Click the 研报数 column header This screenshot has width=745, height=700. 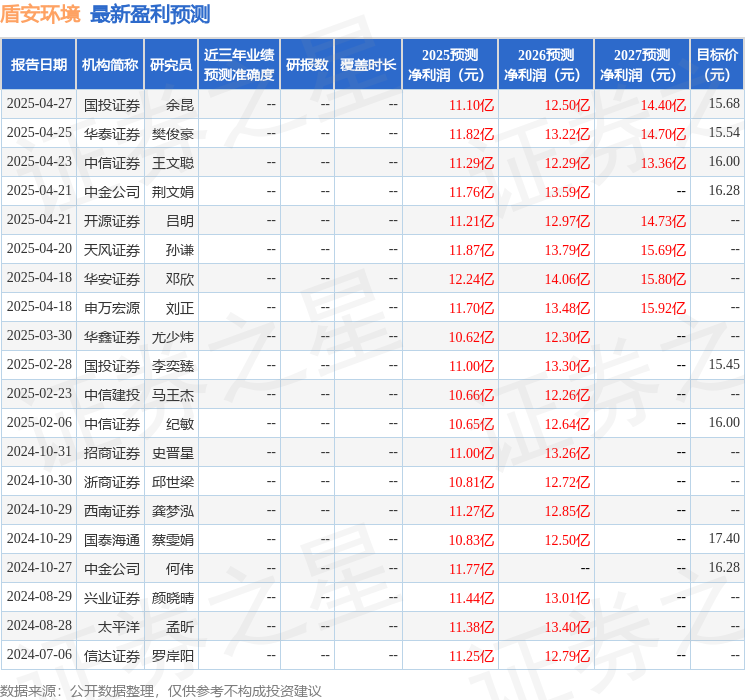(x=307, y=65)
